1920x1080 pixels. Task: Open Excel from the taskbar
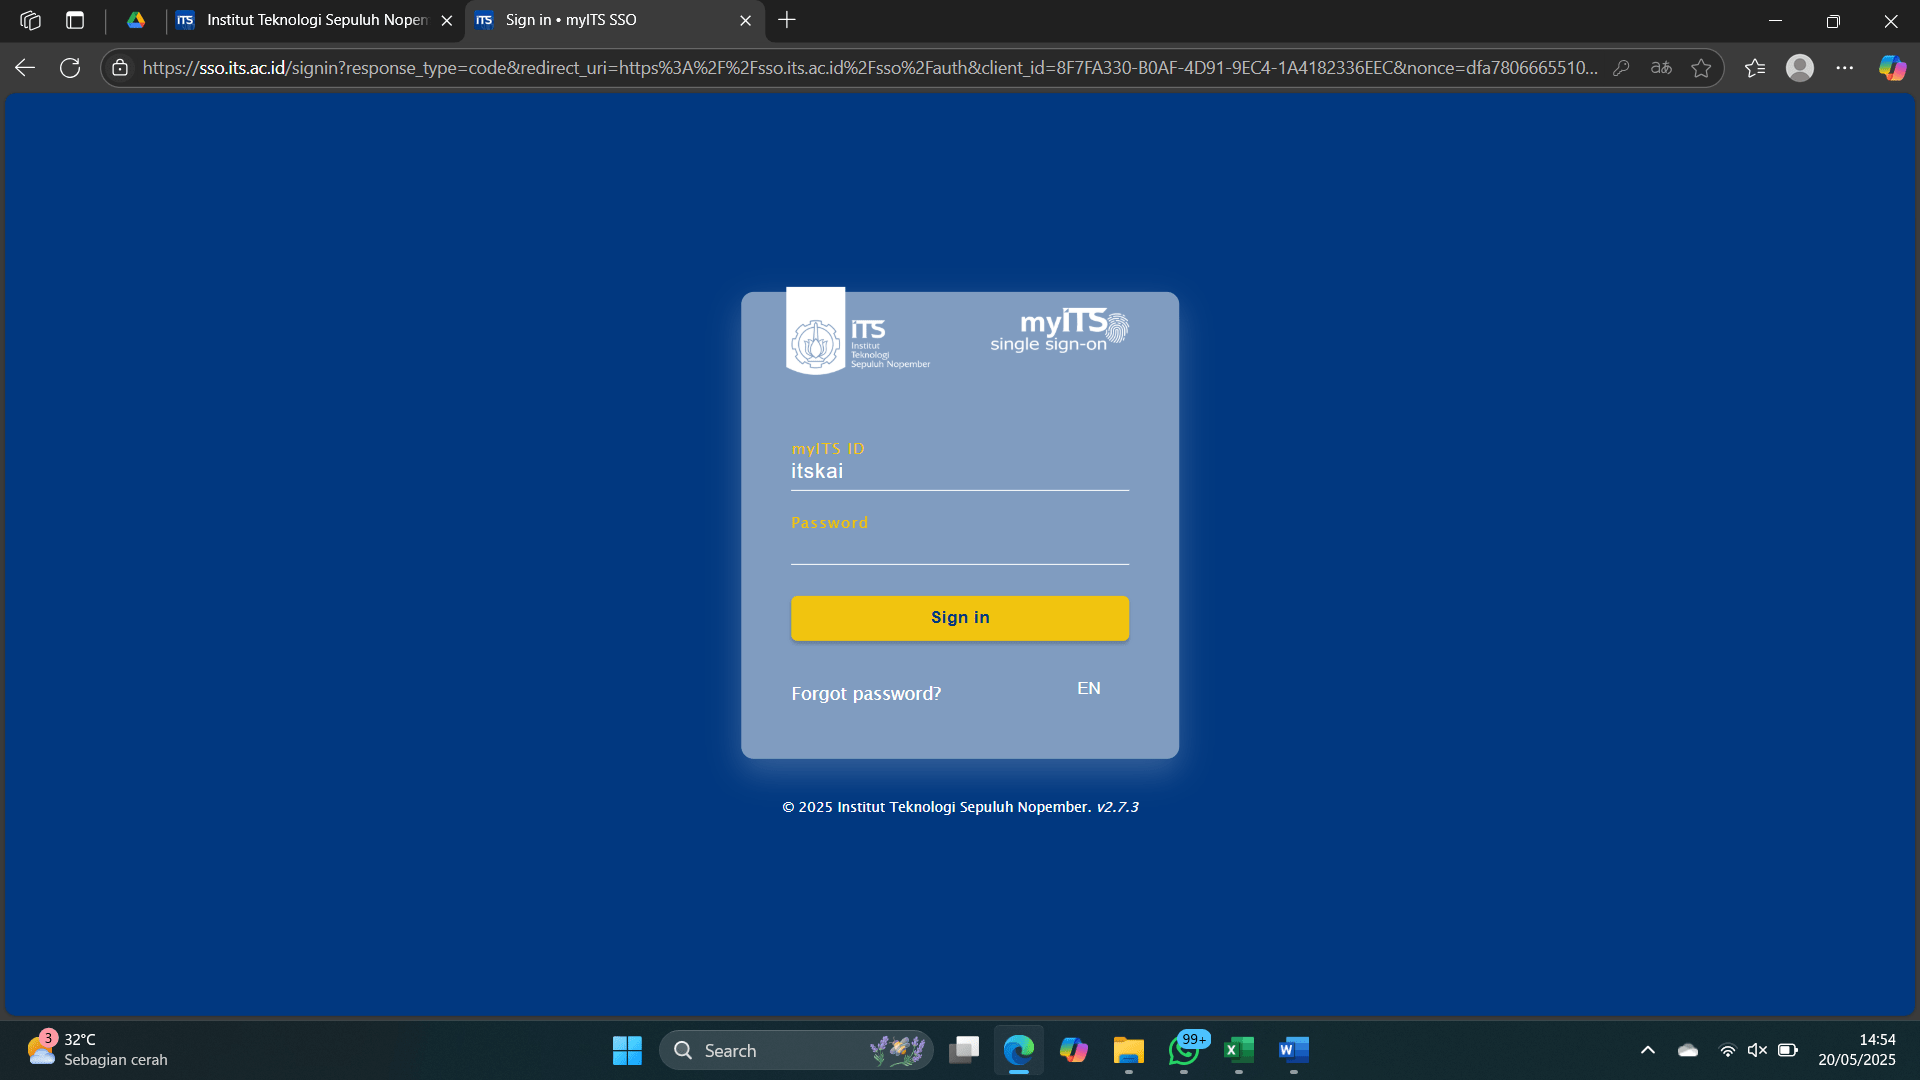1239,1050
